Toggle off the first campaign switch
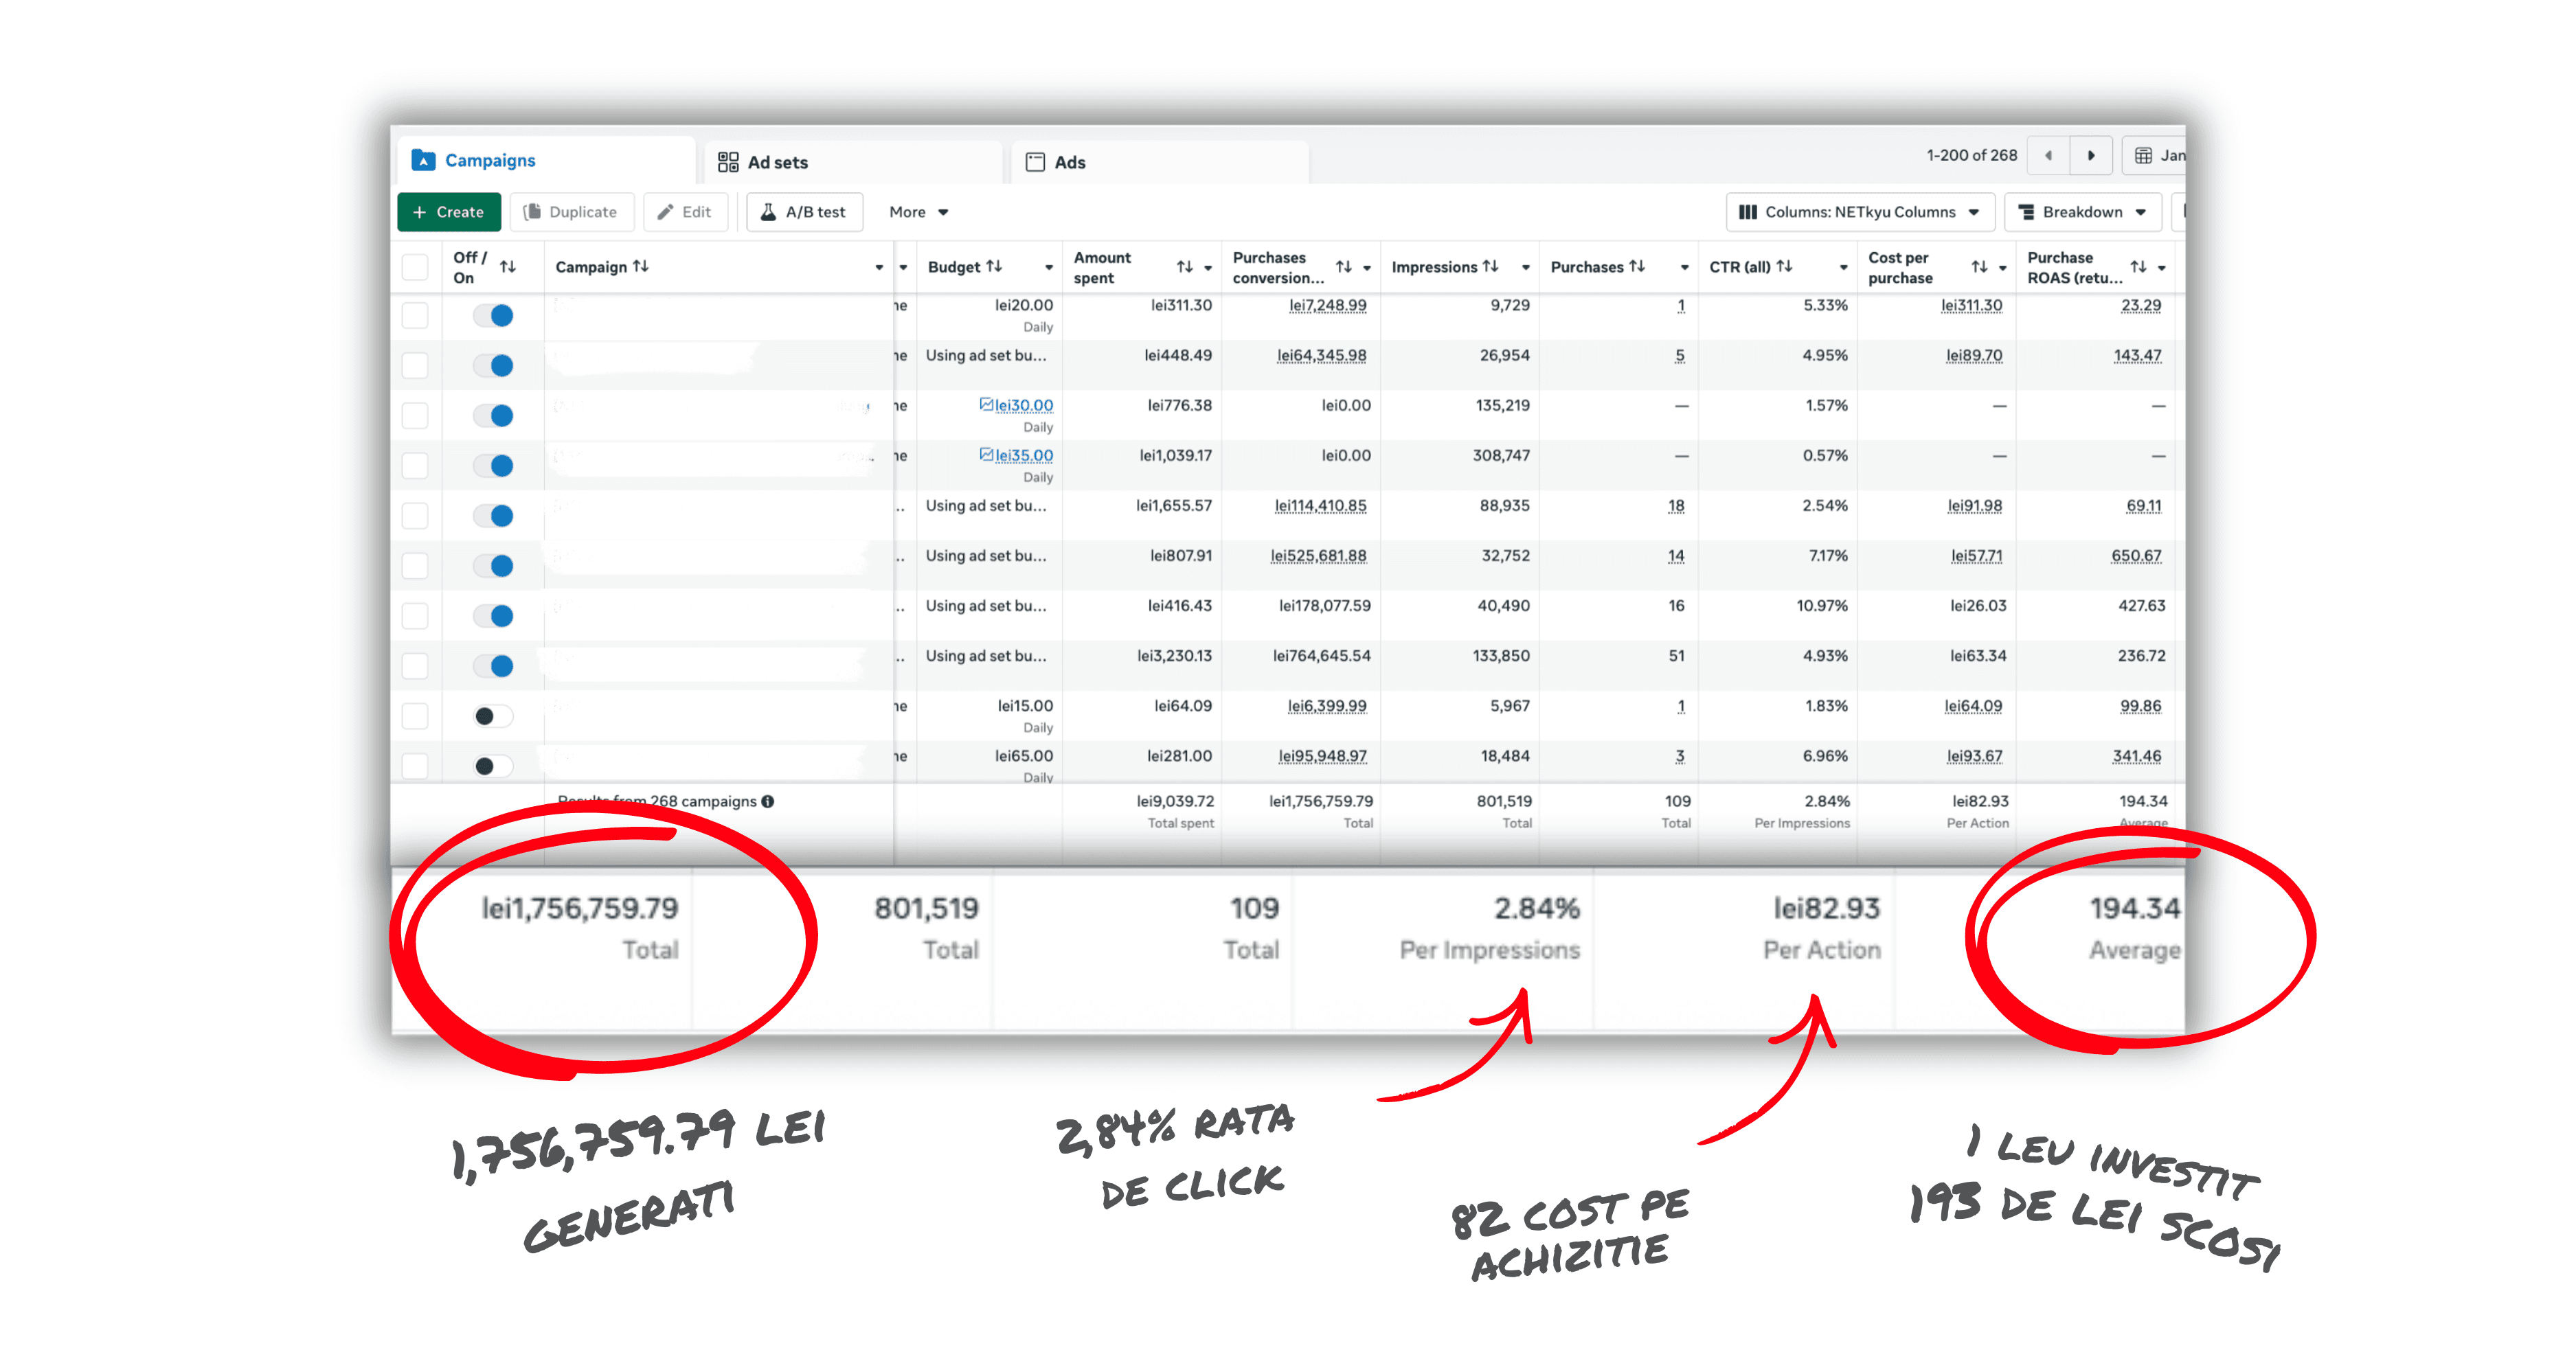This screenshot has width=2576, height=1348. [494, 316]
